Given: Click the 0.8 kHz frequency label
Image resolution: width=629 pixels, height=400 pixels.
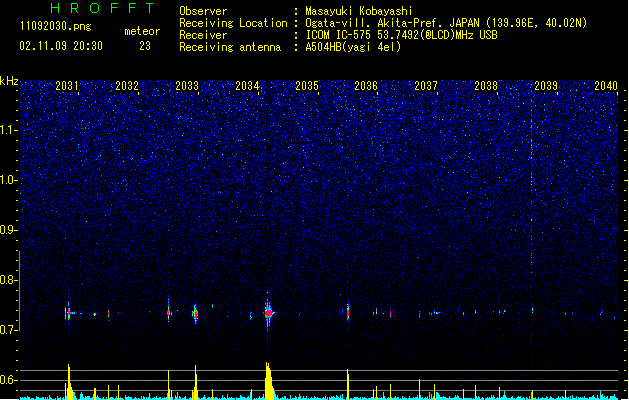Looking at the screenshot, I should pyautogui.click(x=8, y=280).
